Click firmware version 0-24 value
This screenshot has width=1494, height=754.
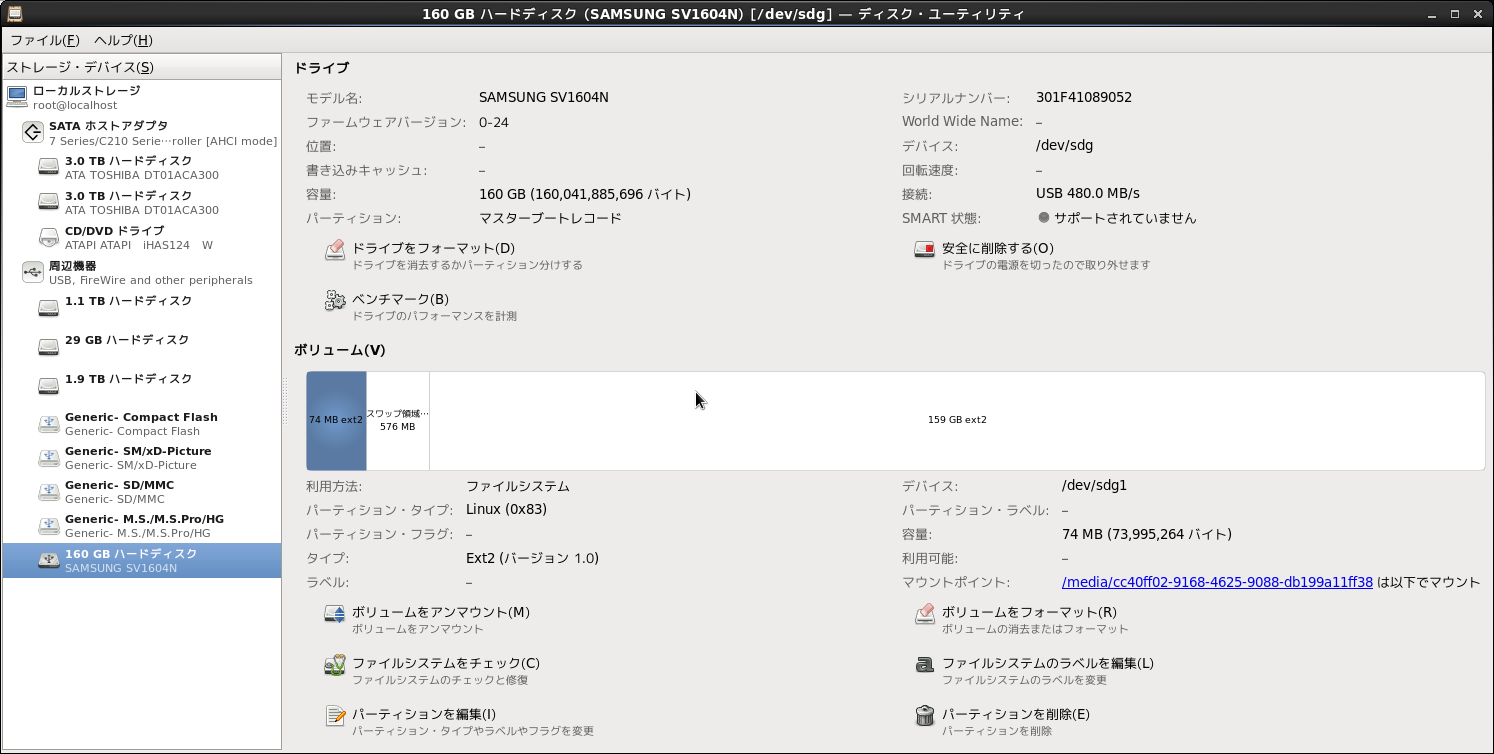494,122
